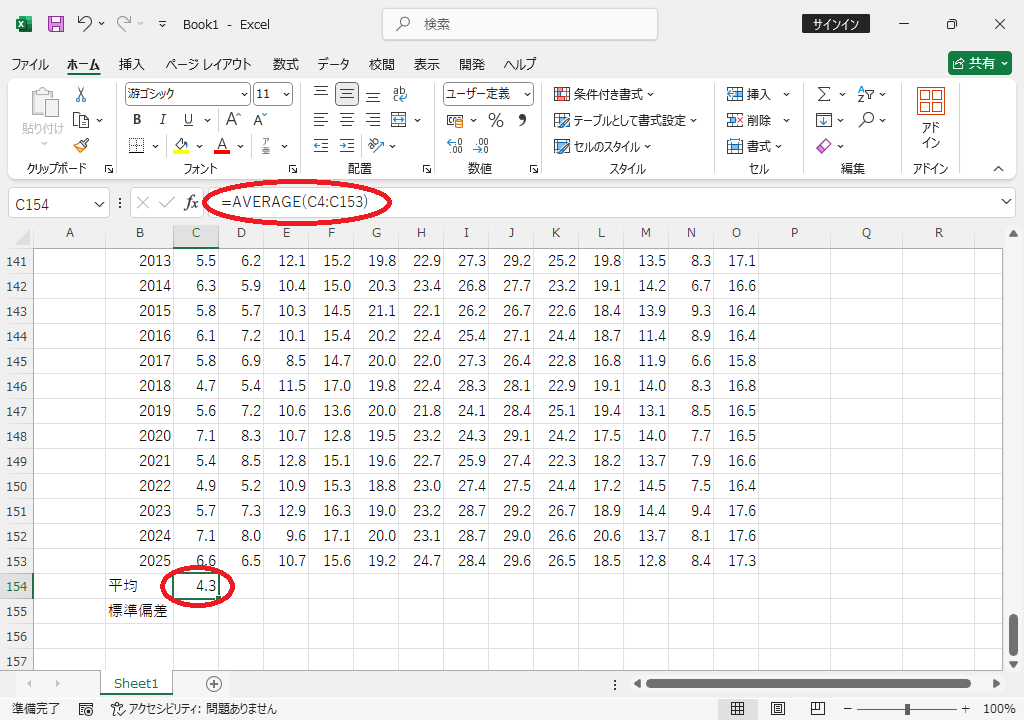Align text to the right
Screen dimensions: 1024x720
click(373, 120)
